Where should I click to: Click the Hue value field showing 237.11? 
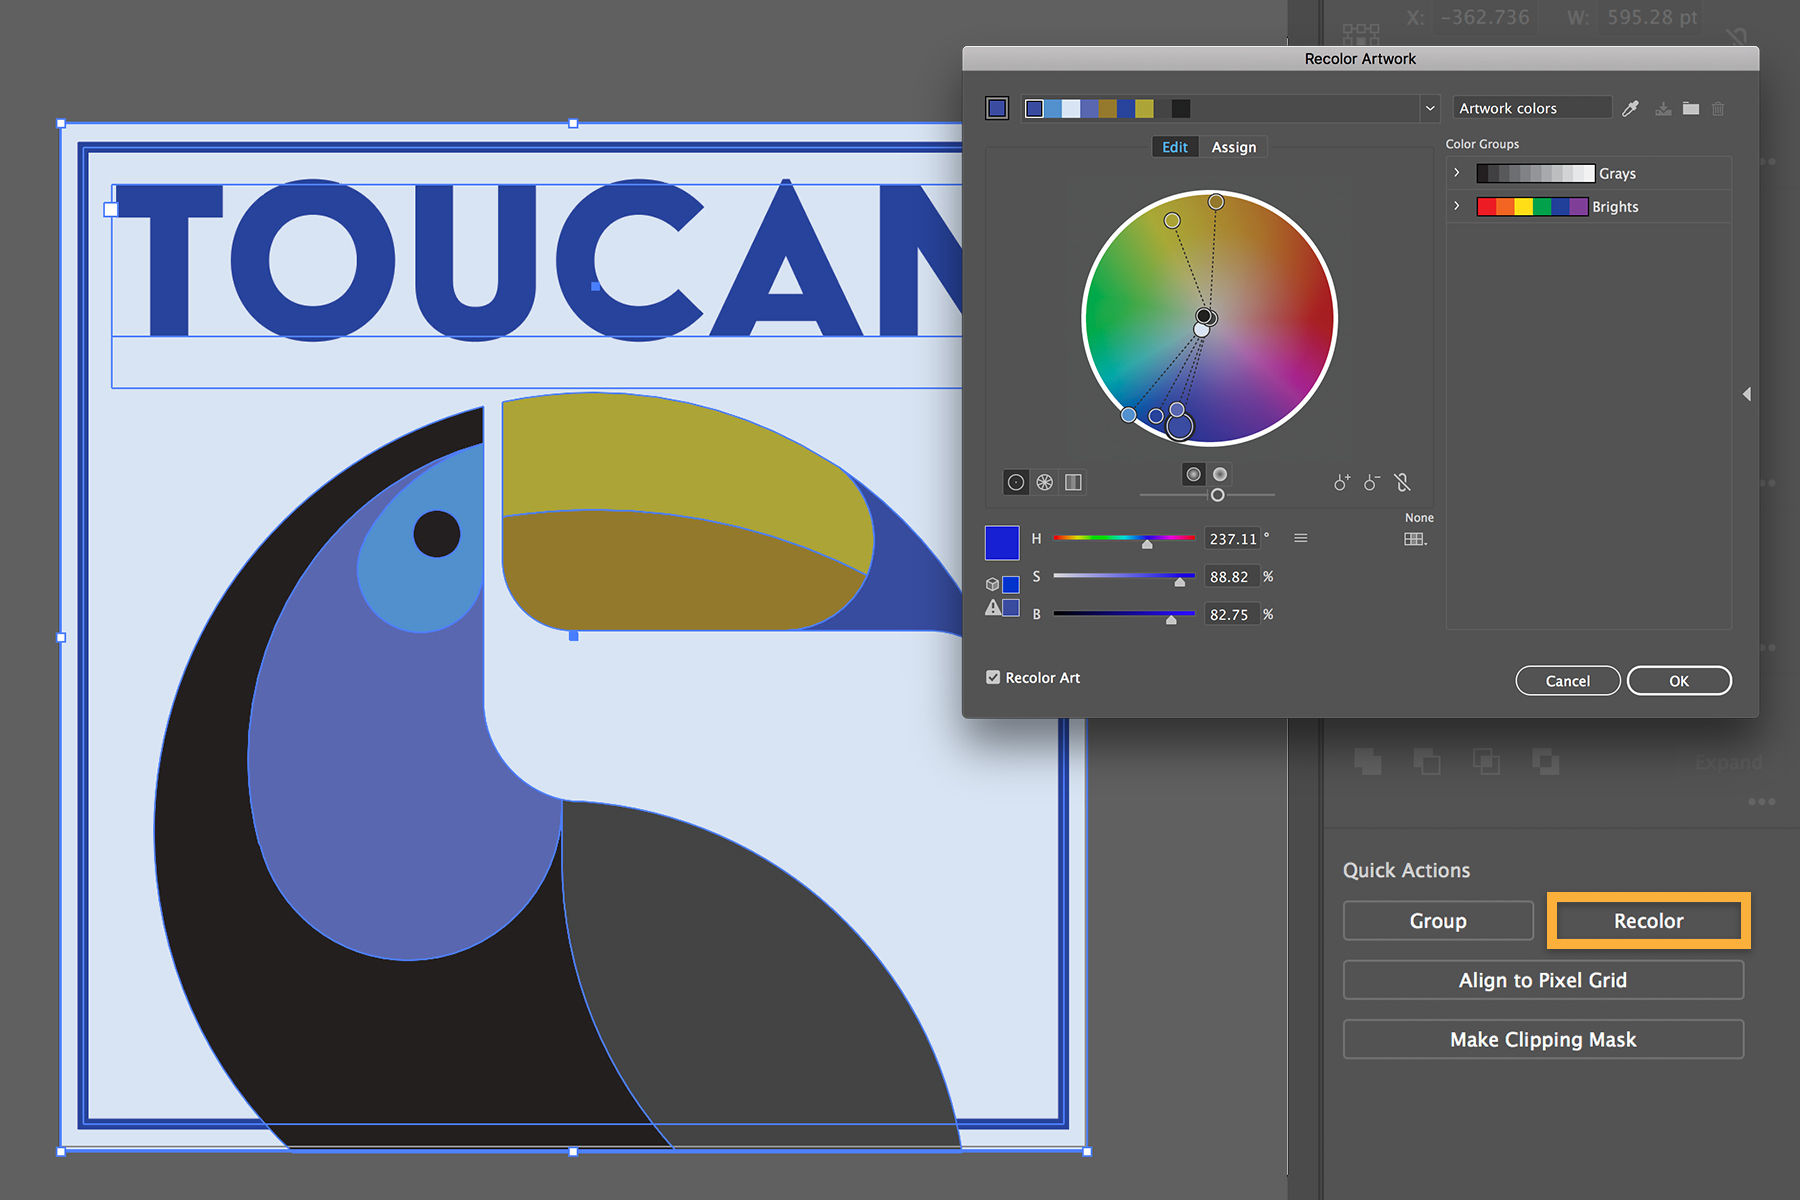click(x=1233, y=538)
